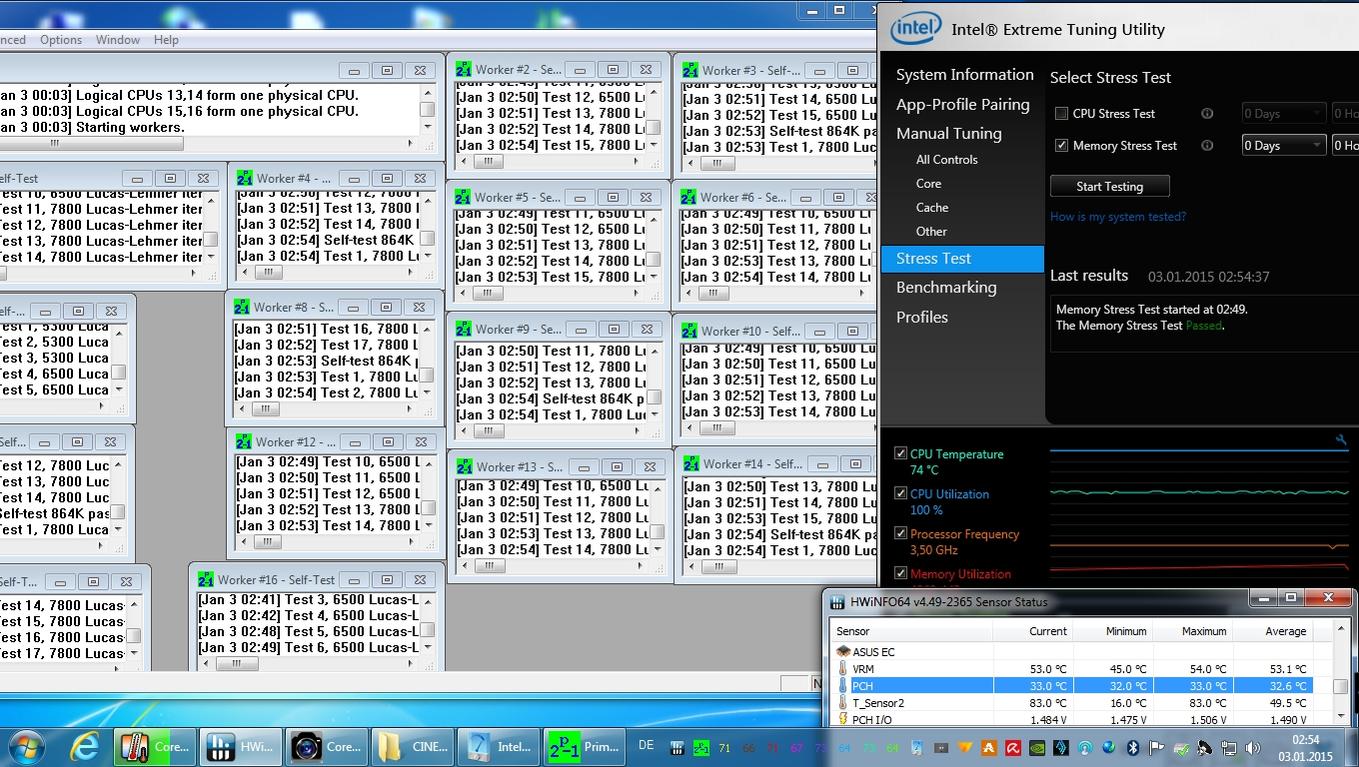Select Cache under Manual Tuning
1359x767 pixels.
[x=932, y=208]
